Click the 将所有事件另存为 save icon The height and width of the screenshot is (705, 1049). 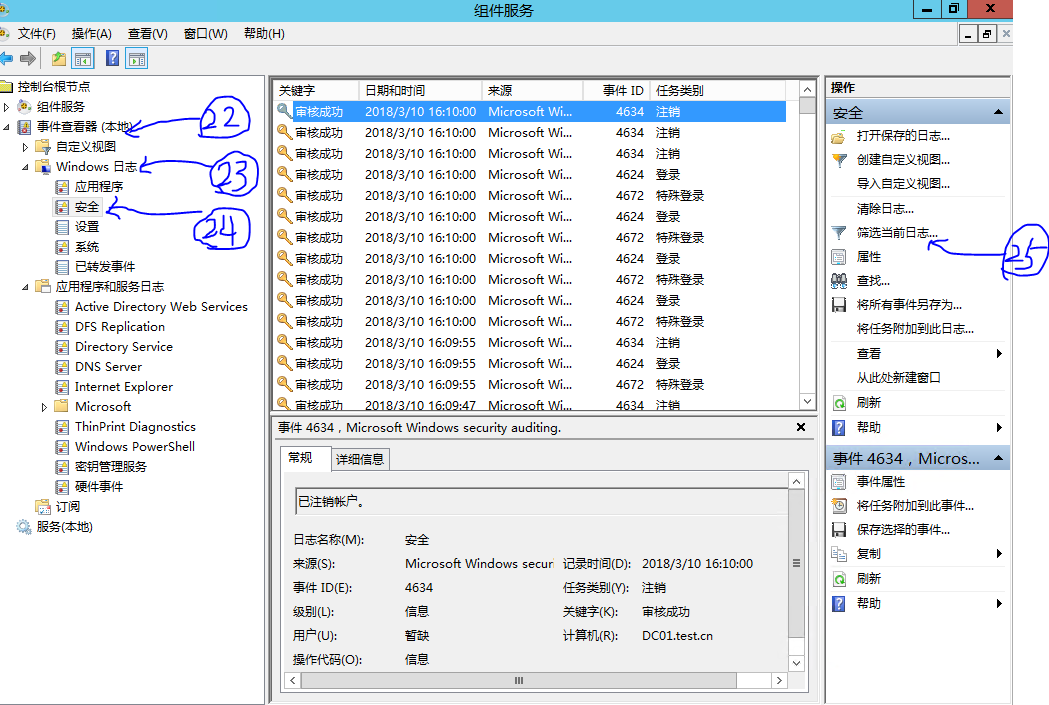tap(838, 305)
